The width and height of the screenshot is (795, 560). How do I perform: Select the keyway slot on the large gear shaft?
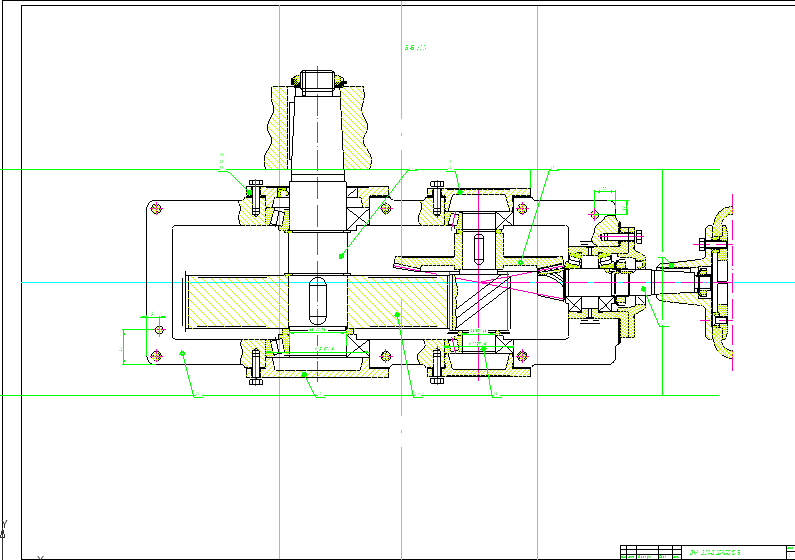(318, 297)
